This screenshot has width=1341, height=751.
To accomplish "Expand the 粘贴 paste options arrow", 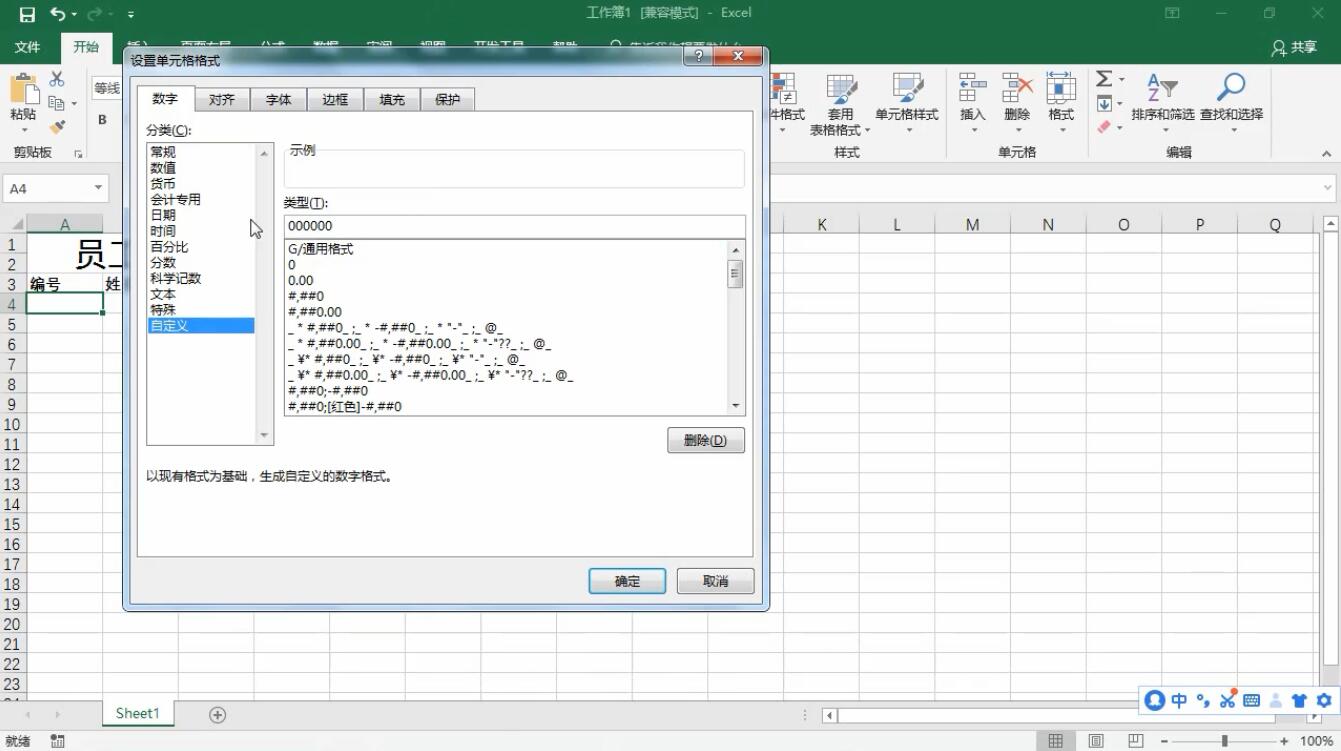I will pyautogui.click(x=23, y=130).
